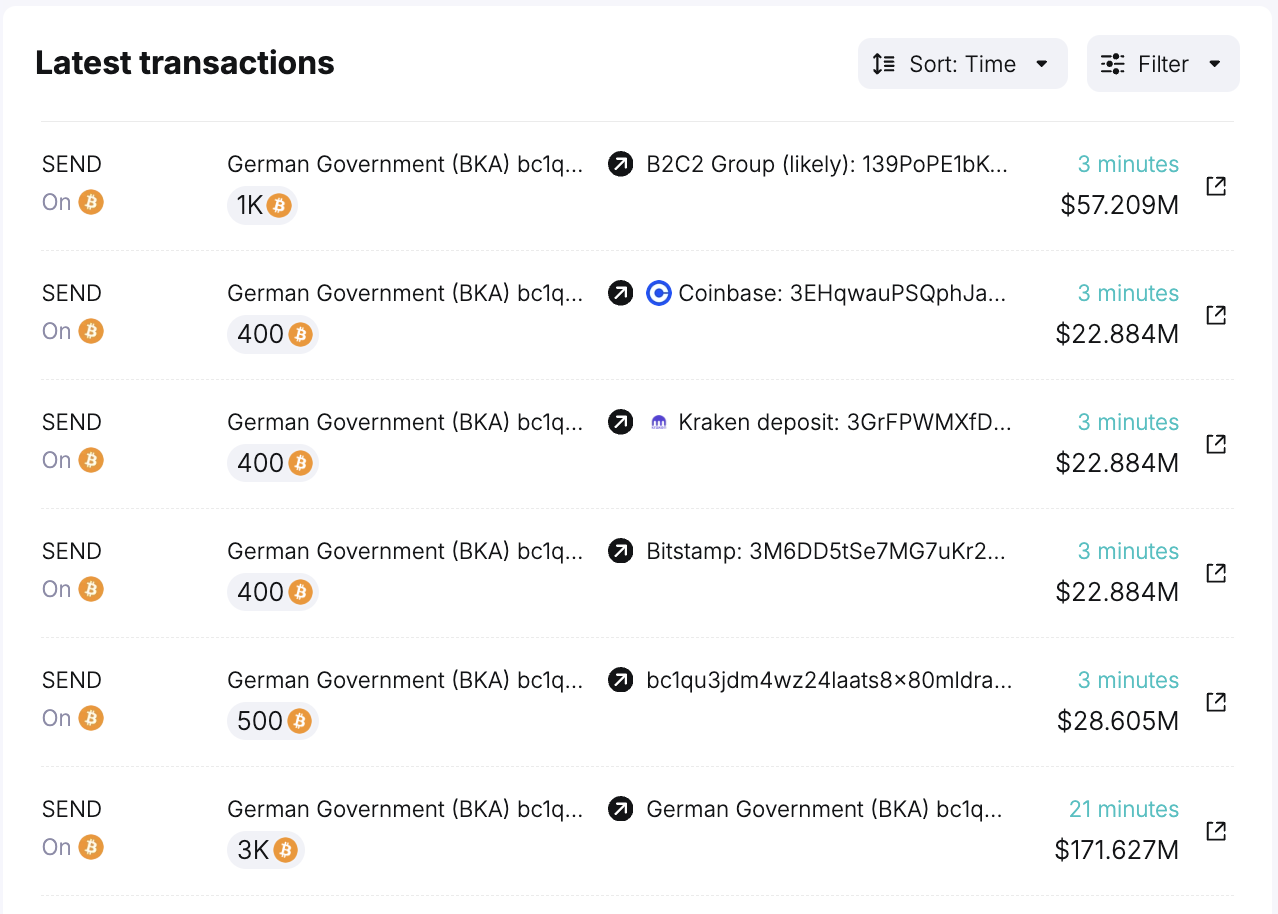Select the Latest transactions heading

coord(184,62)
